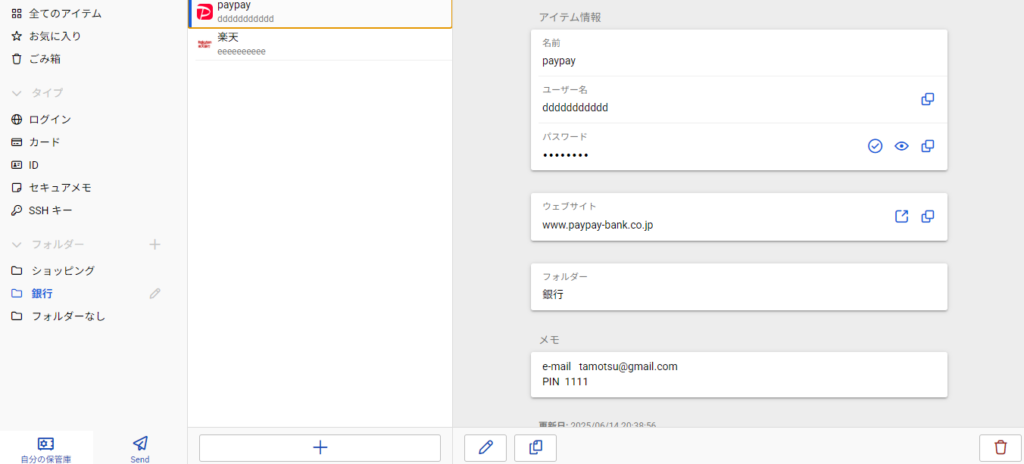Click the website www.paypay-bank.co.jp text
1024x464 pixels.
[598, 225]
